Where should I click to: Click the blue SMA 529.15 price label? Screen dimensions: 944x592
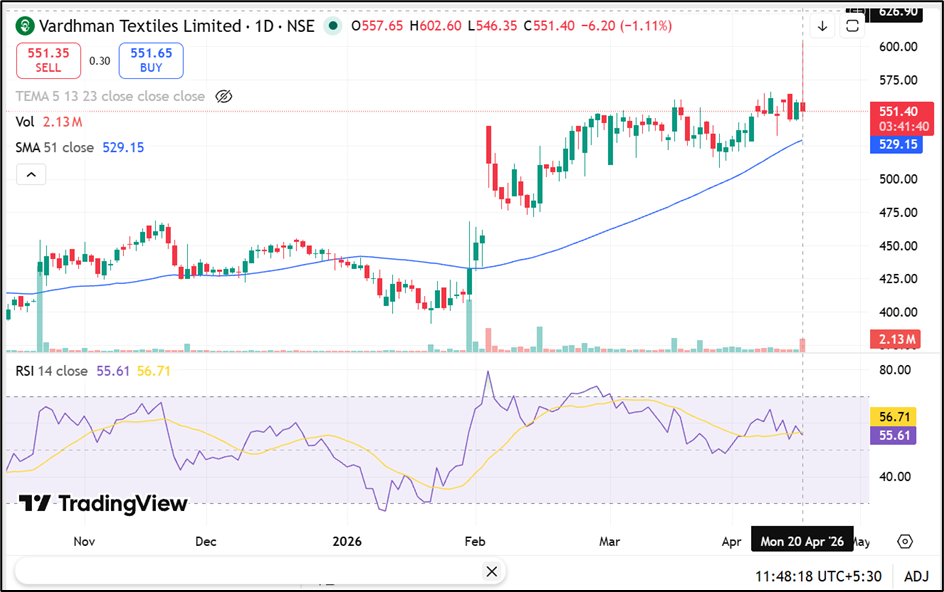(x=897, y=144)
